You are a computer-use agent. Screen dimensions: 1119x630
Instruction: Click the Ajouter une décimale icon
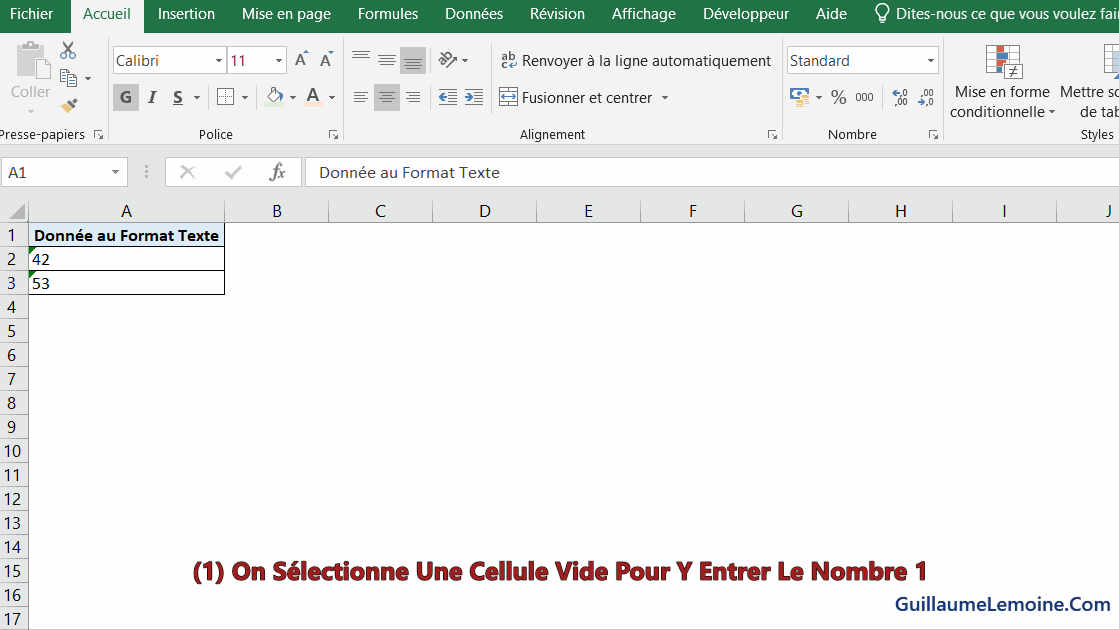(898, 97)
